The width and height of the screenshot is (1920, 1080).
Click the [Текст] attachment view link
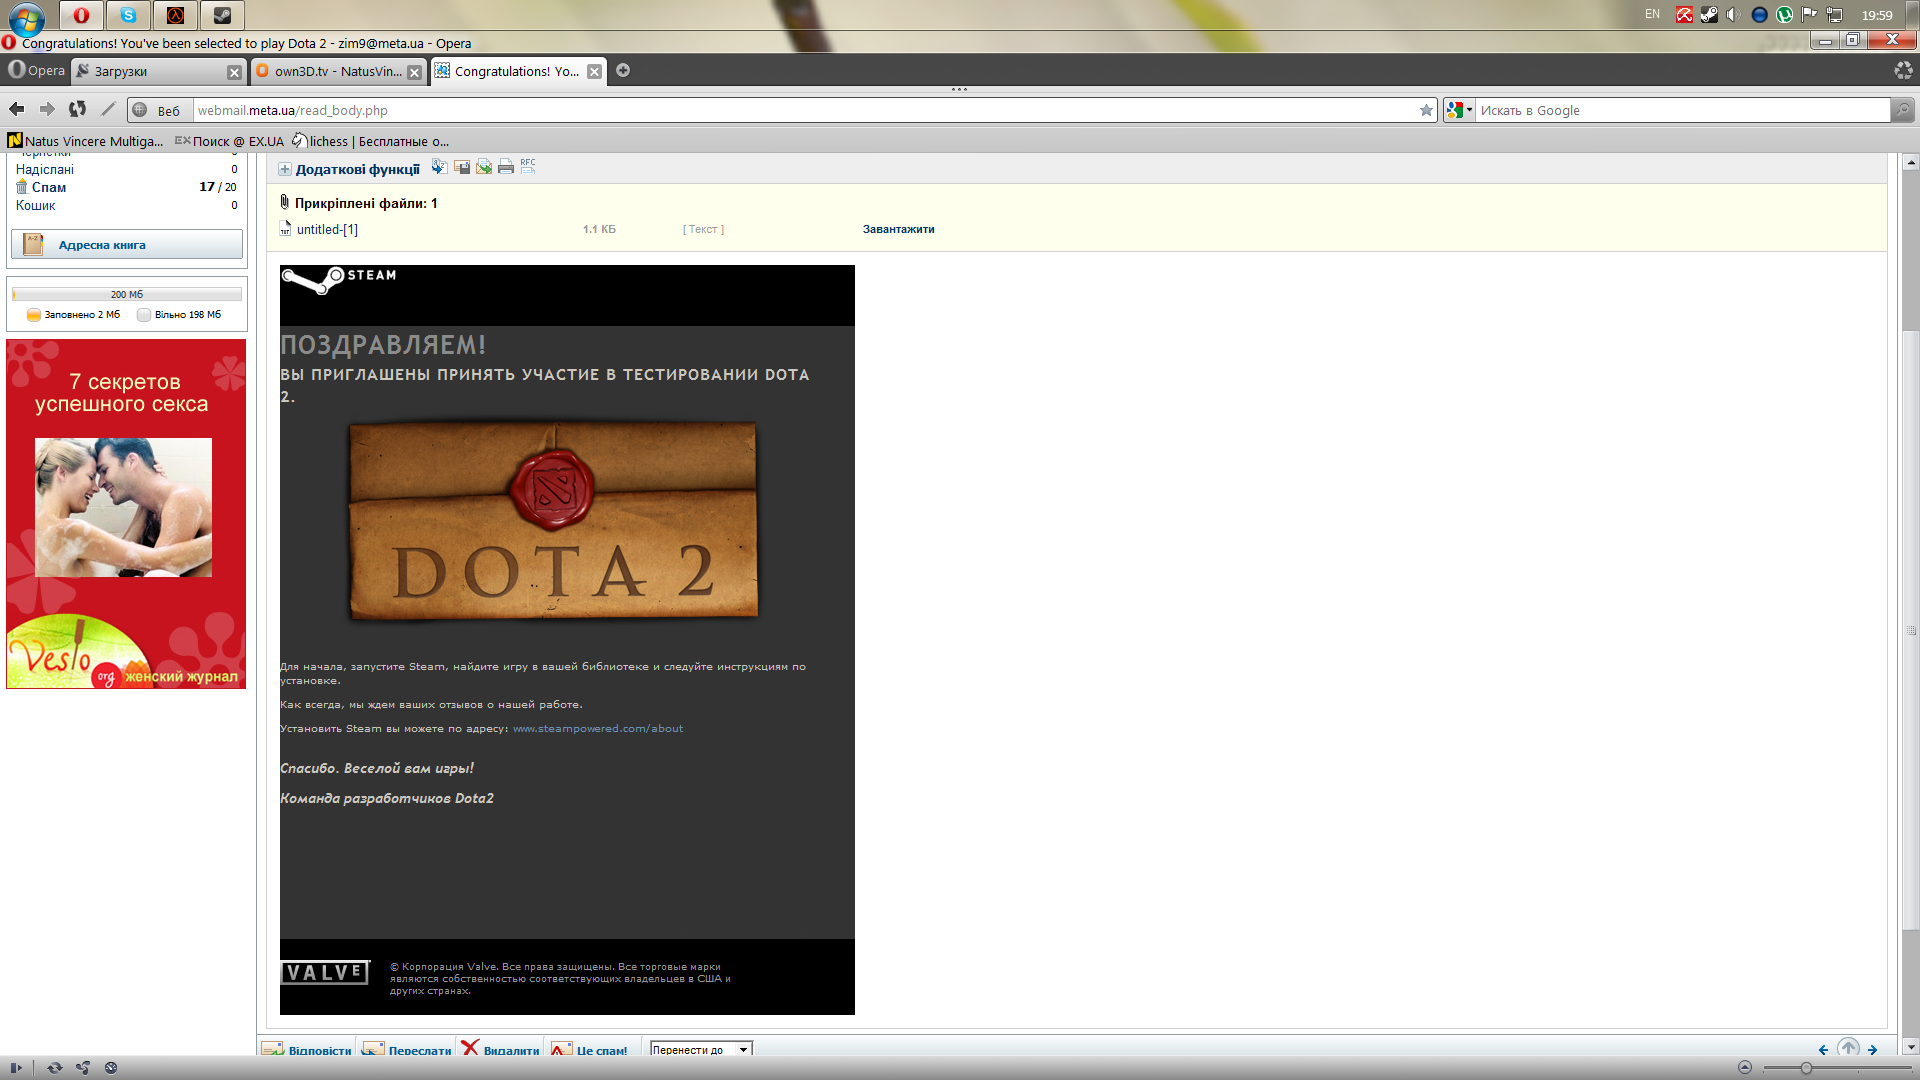[x=703, y=229]
